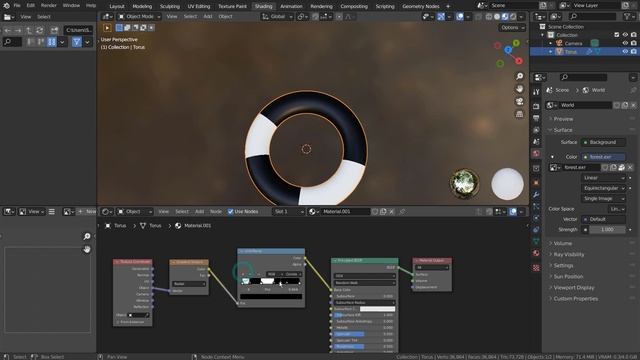
Task: Select the tweak play tool icon
Action: (x=107, y=28)
